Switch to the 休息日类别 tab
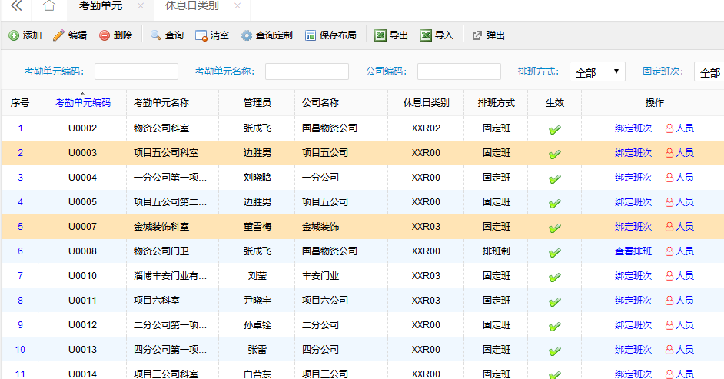Image resolution: width=724 pixels, height=379 pixels. (x=192, y=6)
